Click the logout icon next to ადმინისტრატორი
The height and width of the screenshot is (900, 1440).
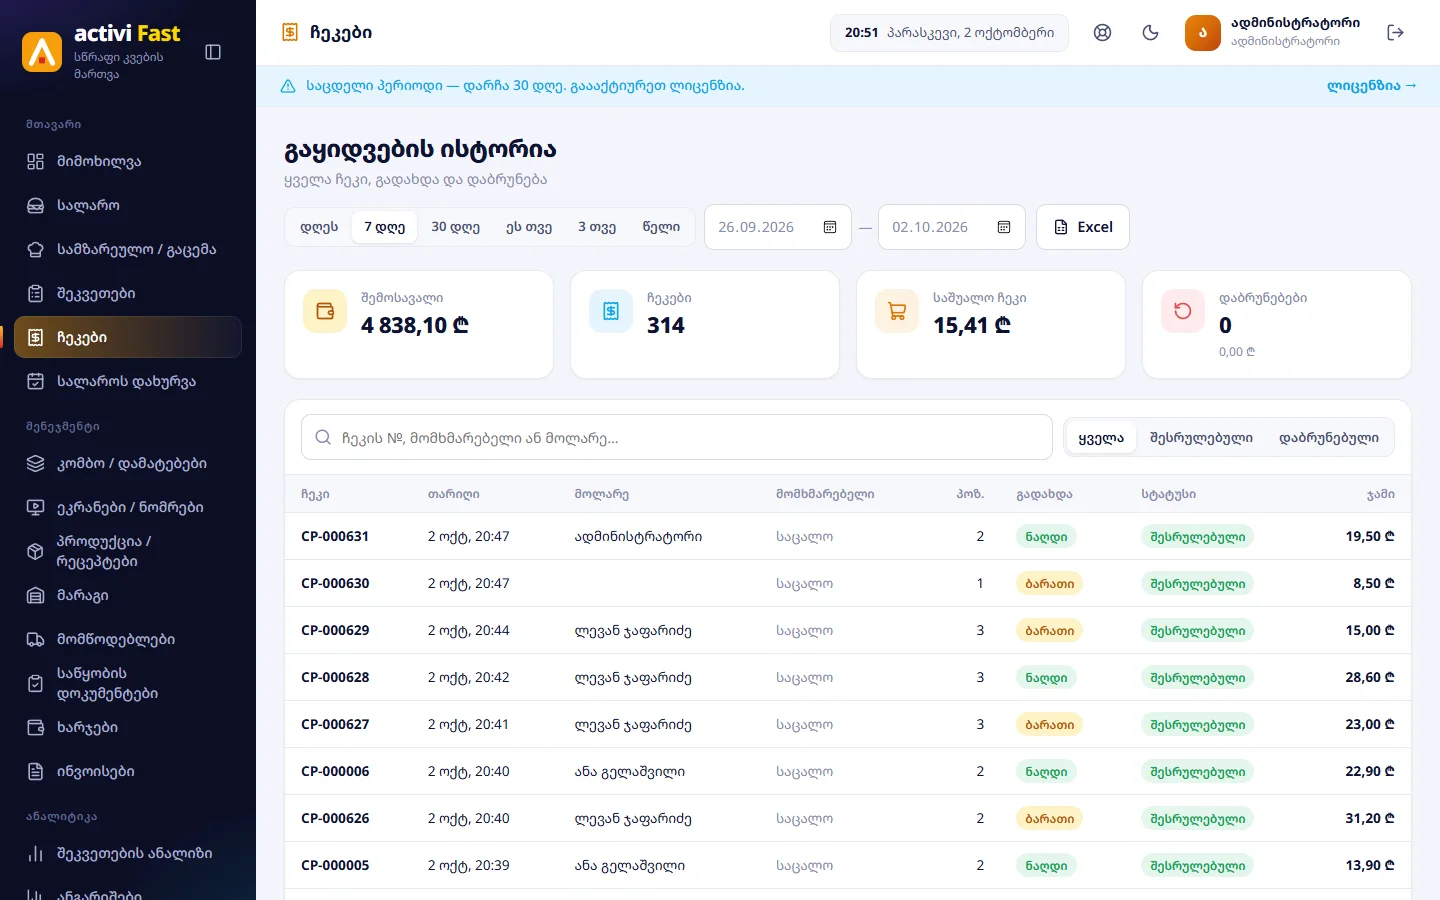[1396, 33]
